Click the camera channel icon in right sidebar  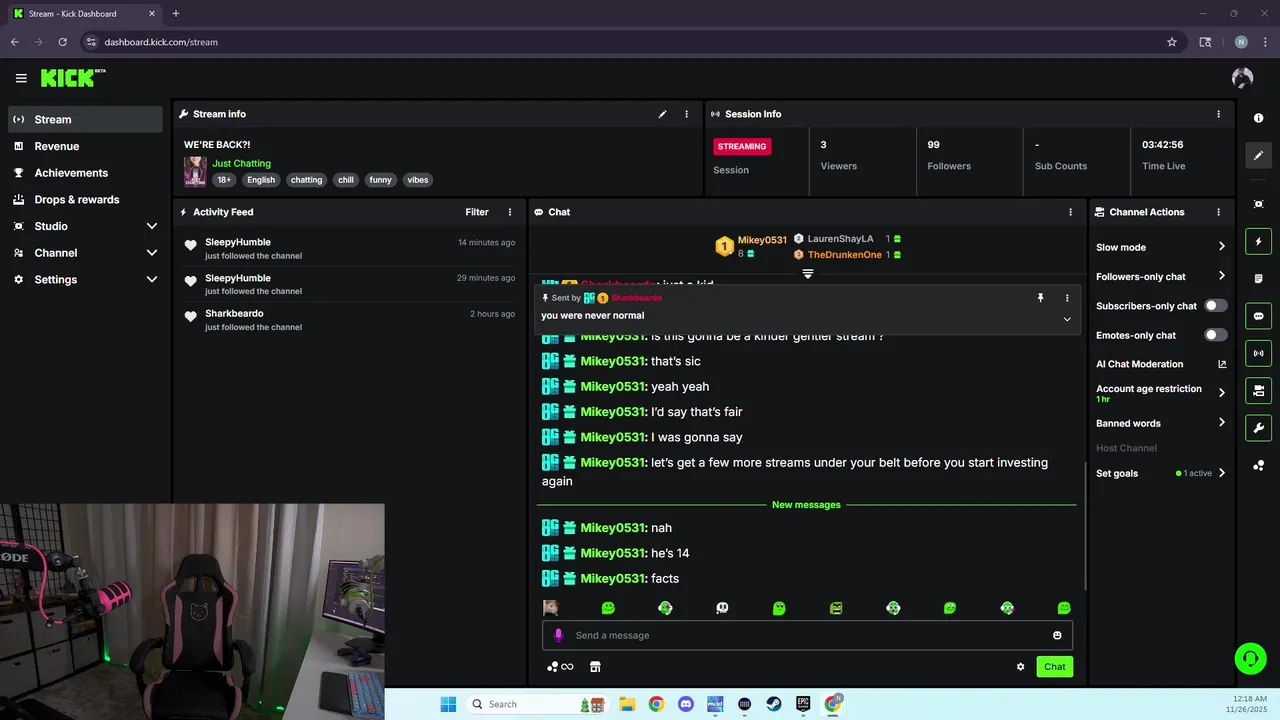coord(1258,390)
